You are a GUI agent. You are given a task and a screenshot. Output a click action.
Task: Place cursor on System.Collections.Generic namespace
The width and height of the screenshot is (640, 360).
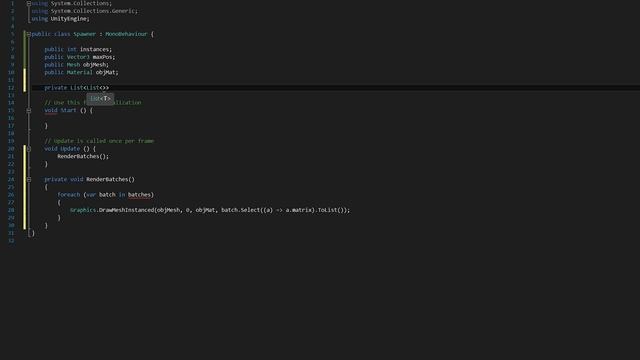pos(93,11)
